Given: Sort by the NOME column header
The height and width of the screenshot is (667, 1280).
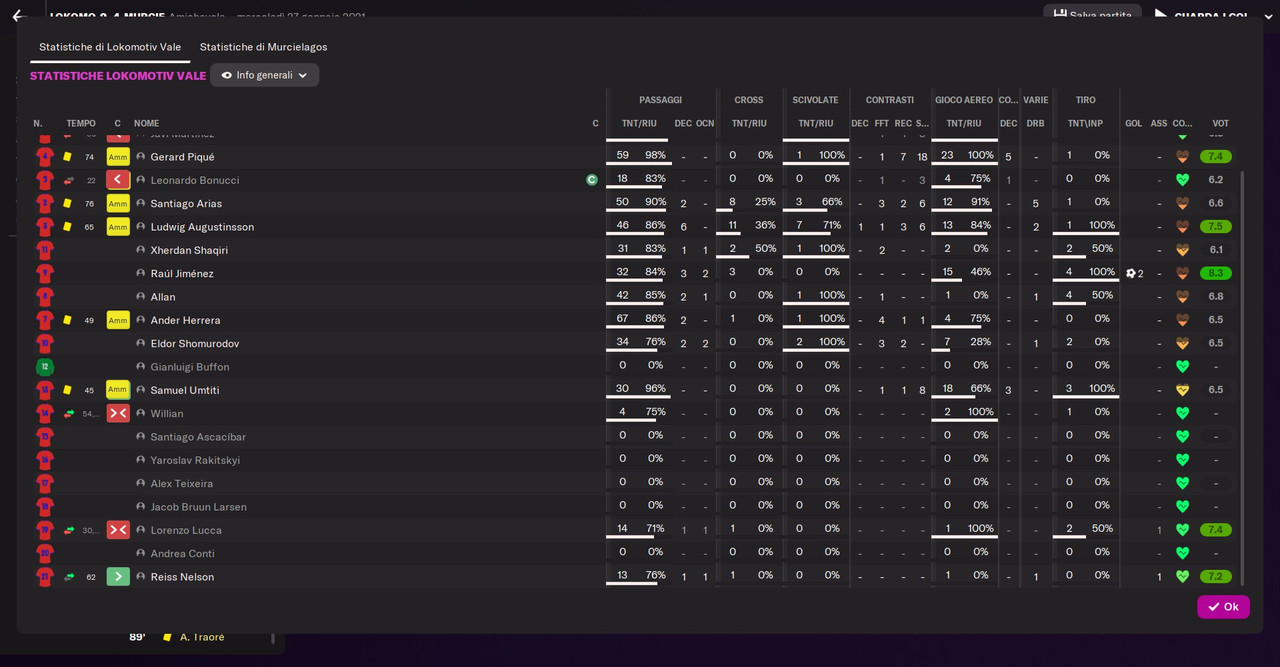Looking at the screenshot, I should point(147,124).
